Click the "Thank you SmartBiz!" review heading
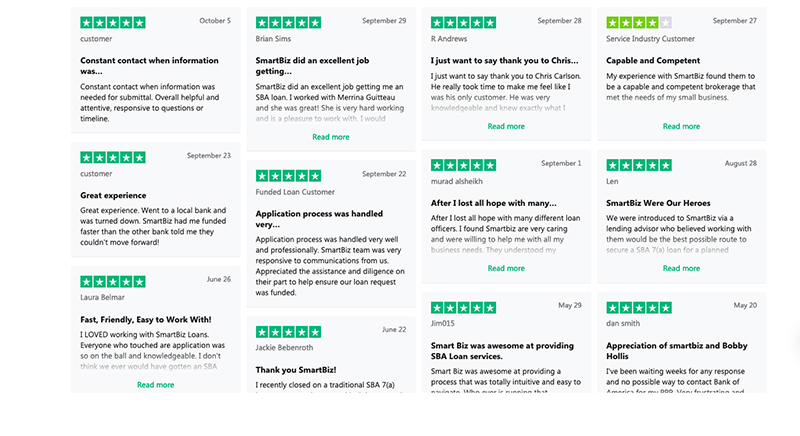This screenshot has height=436, width=800. click(296, 369)
